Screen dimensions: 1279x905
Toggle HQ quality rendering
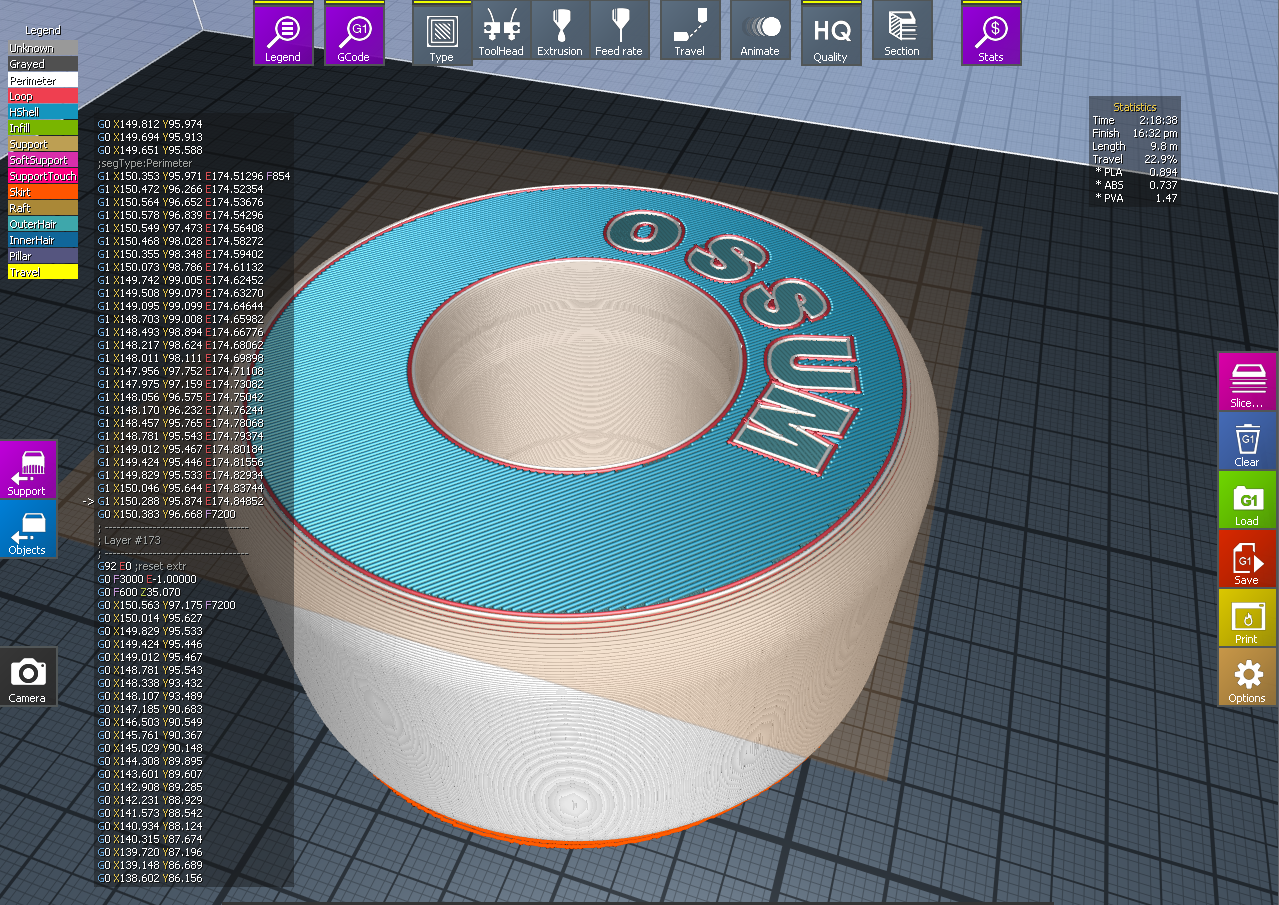(831, 30)
